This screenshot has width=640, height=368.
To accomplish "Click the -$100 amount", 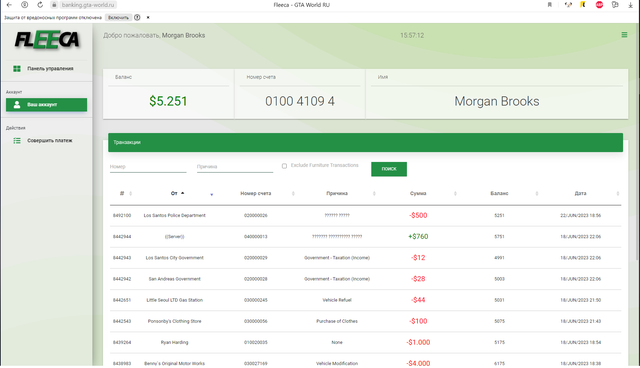I will point(418,321).
